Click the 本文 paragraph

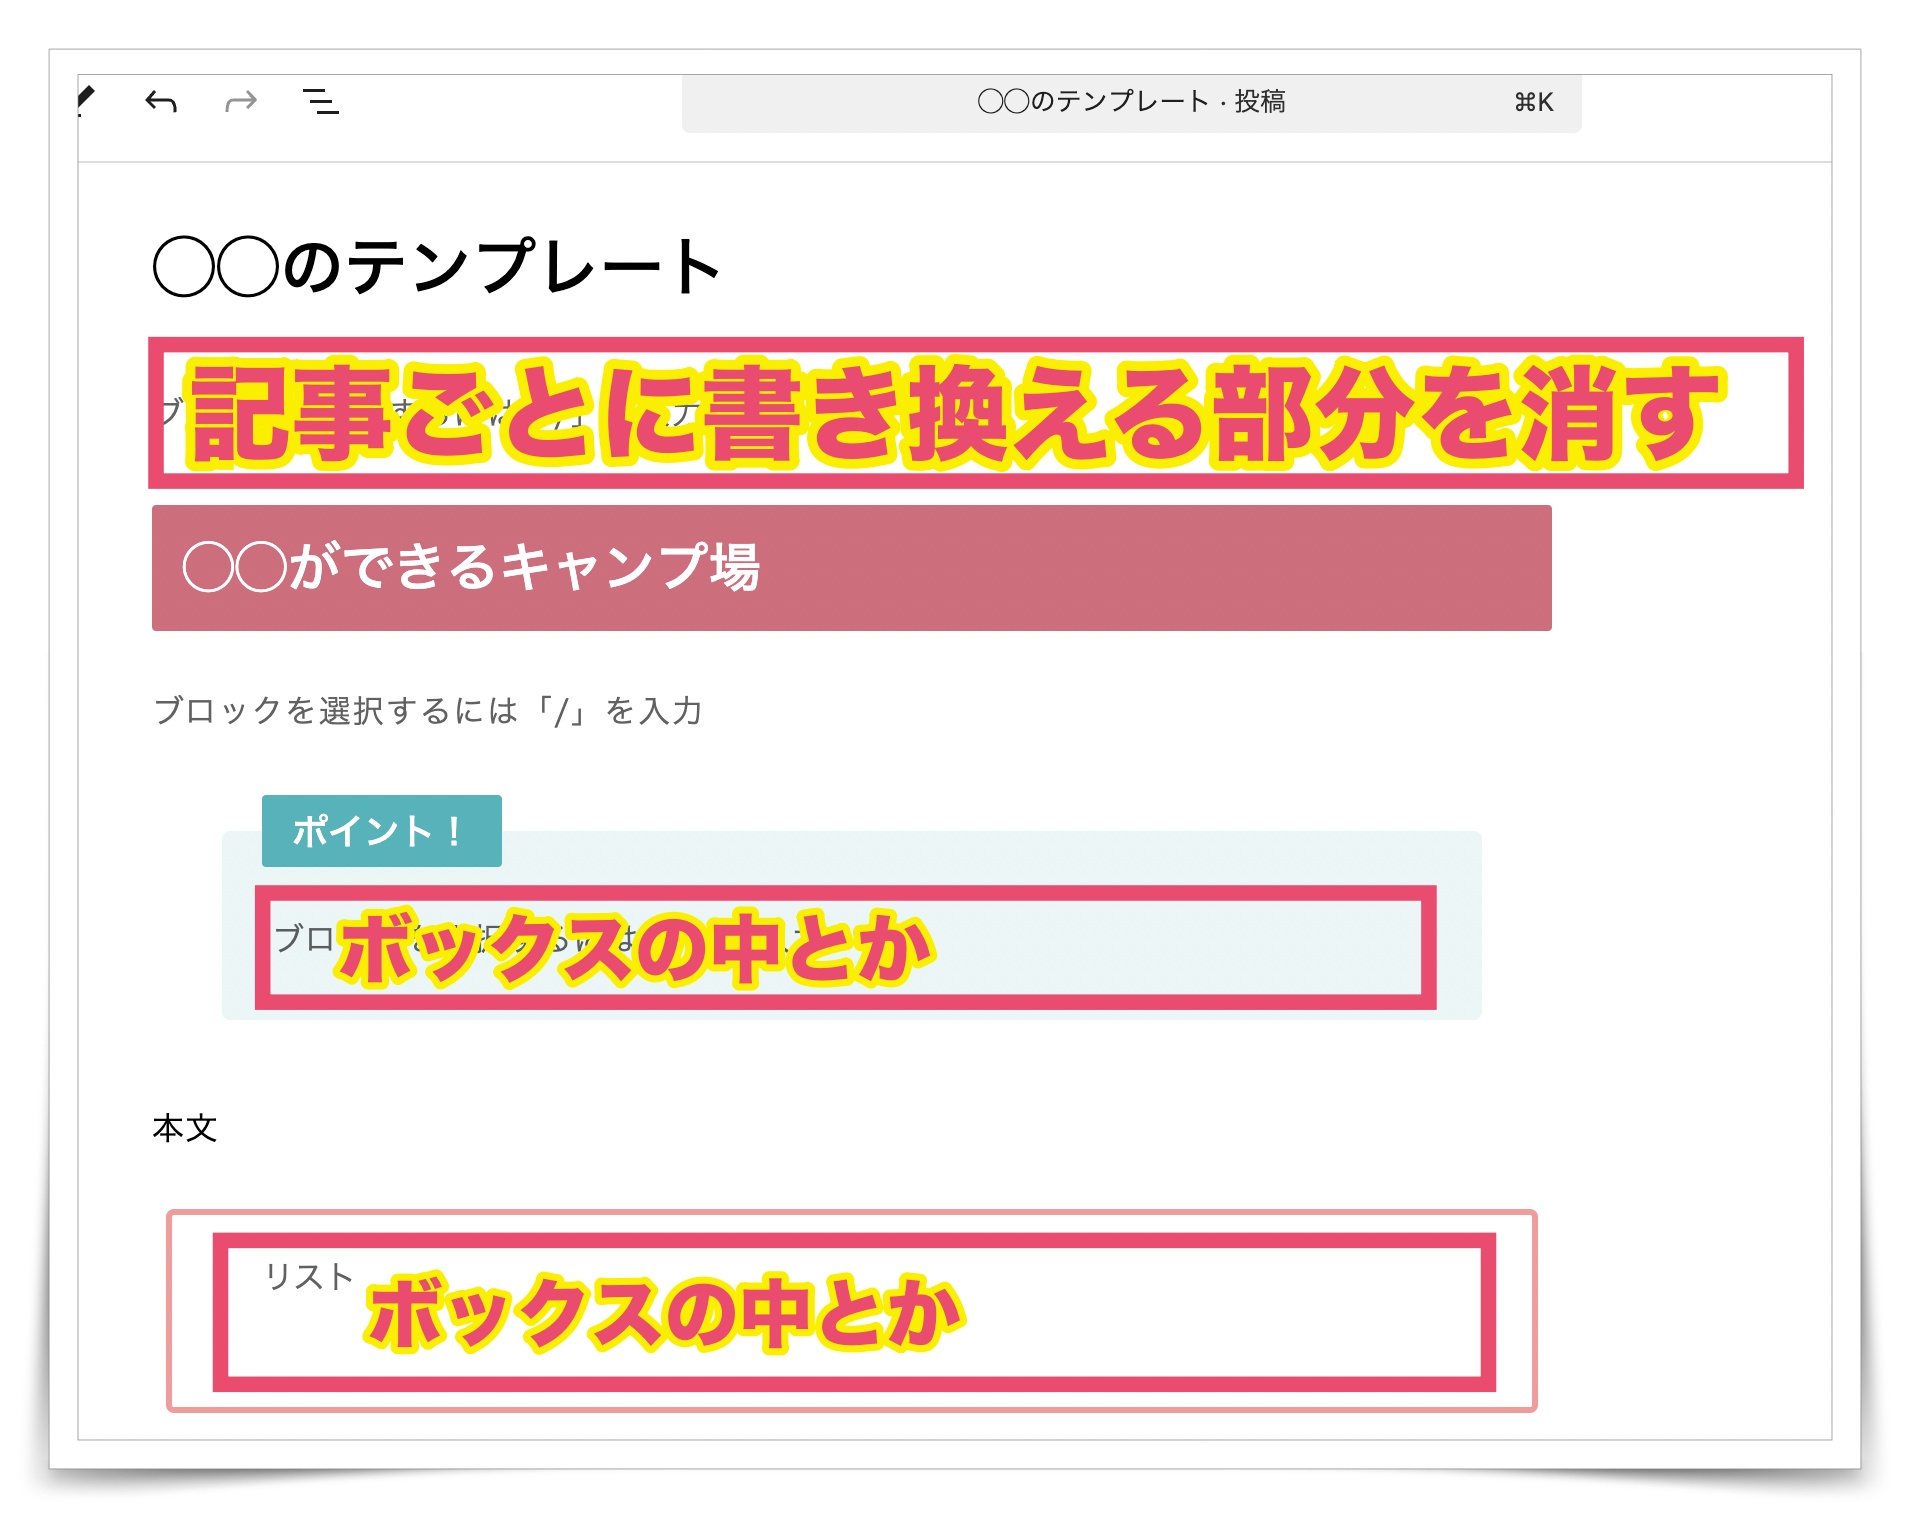[185, 1128]
